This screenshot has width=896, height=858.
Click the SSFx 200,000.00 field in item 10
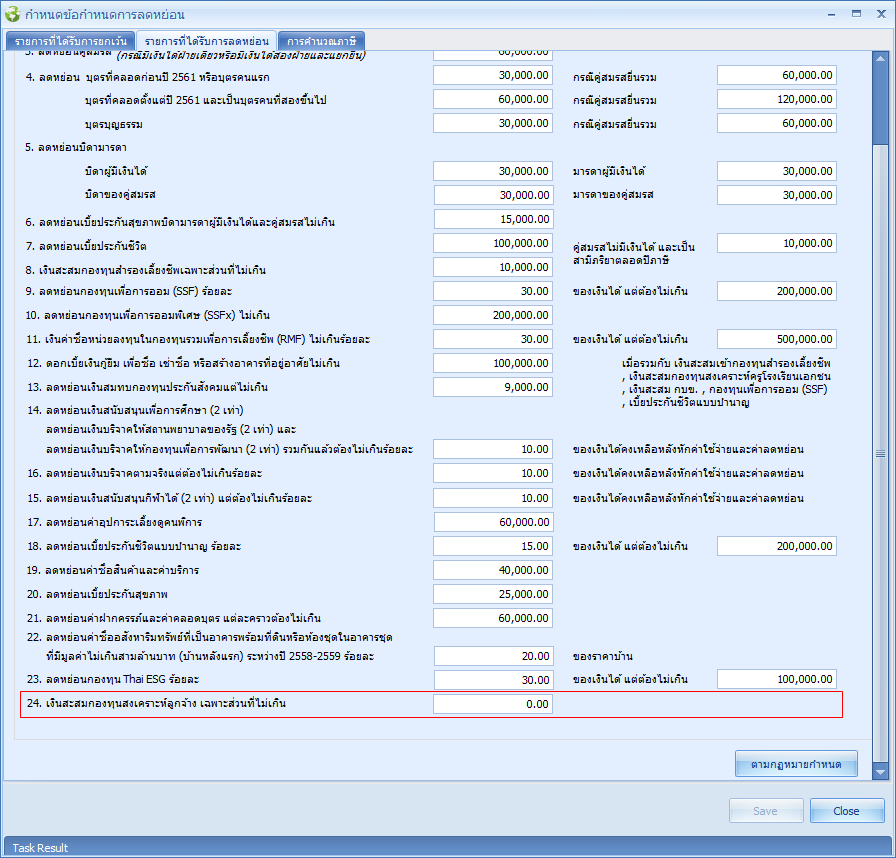[x=493, y=315]
